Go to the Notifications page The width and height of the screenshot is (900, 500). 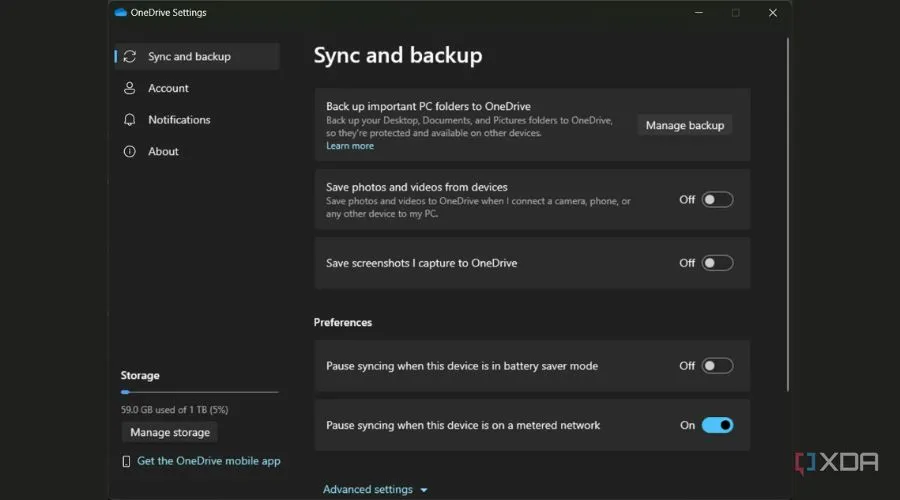click(x=179, y=120)
